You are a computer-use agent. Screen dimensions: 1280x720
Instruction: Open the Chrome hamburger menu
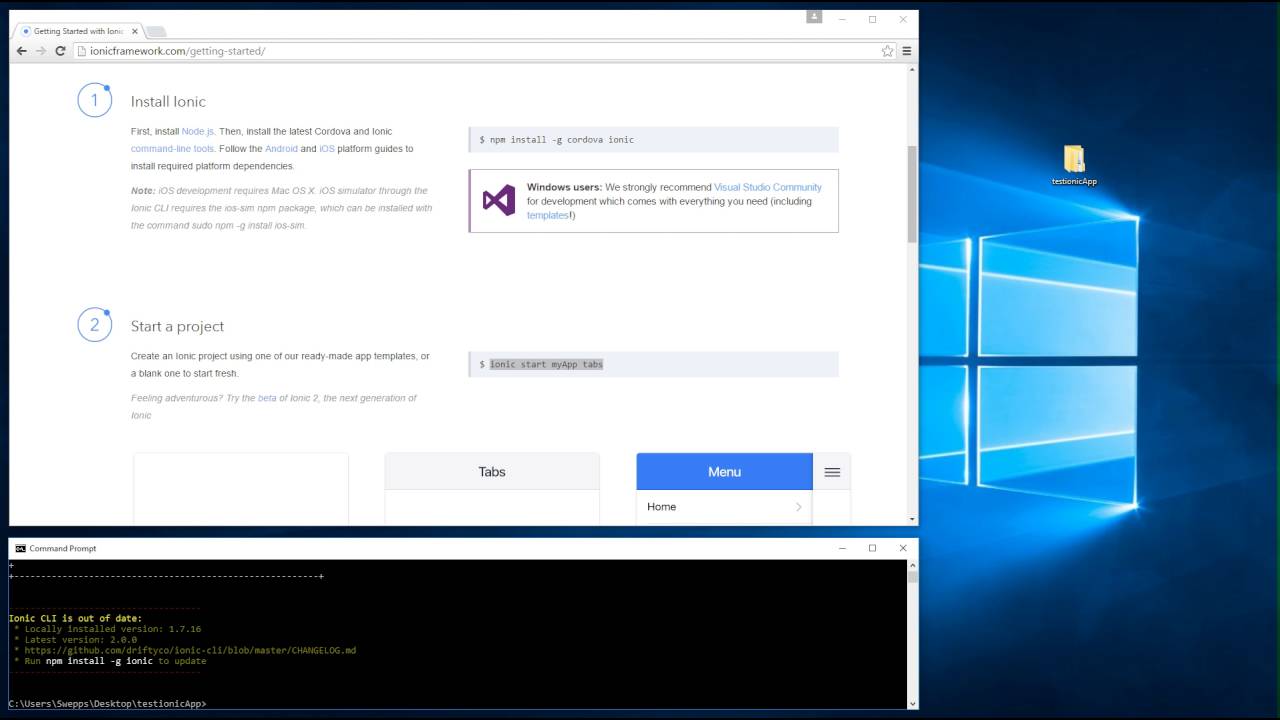[x=907, y=51]
